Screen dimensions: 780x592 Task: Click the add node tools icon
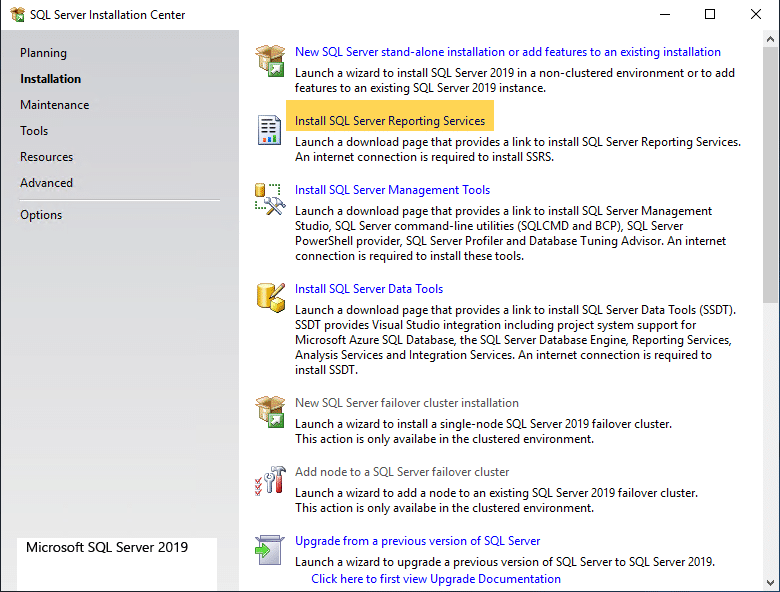[x=270, y=480]
